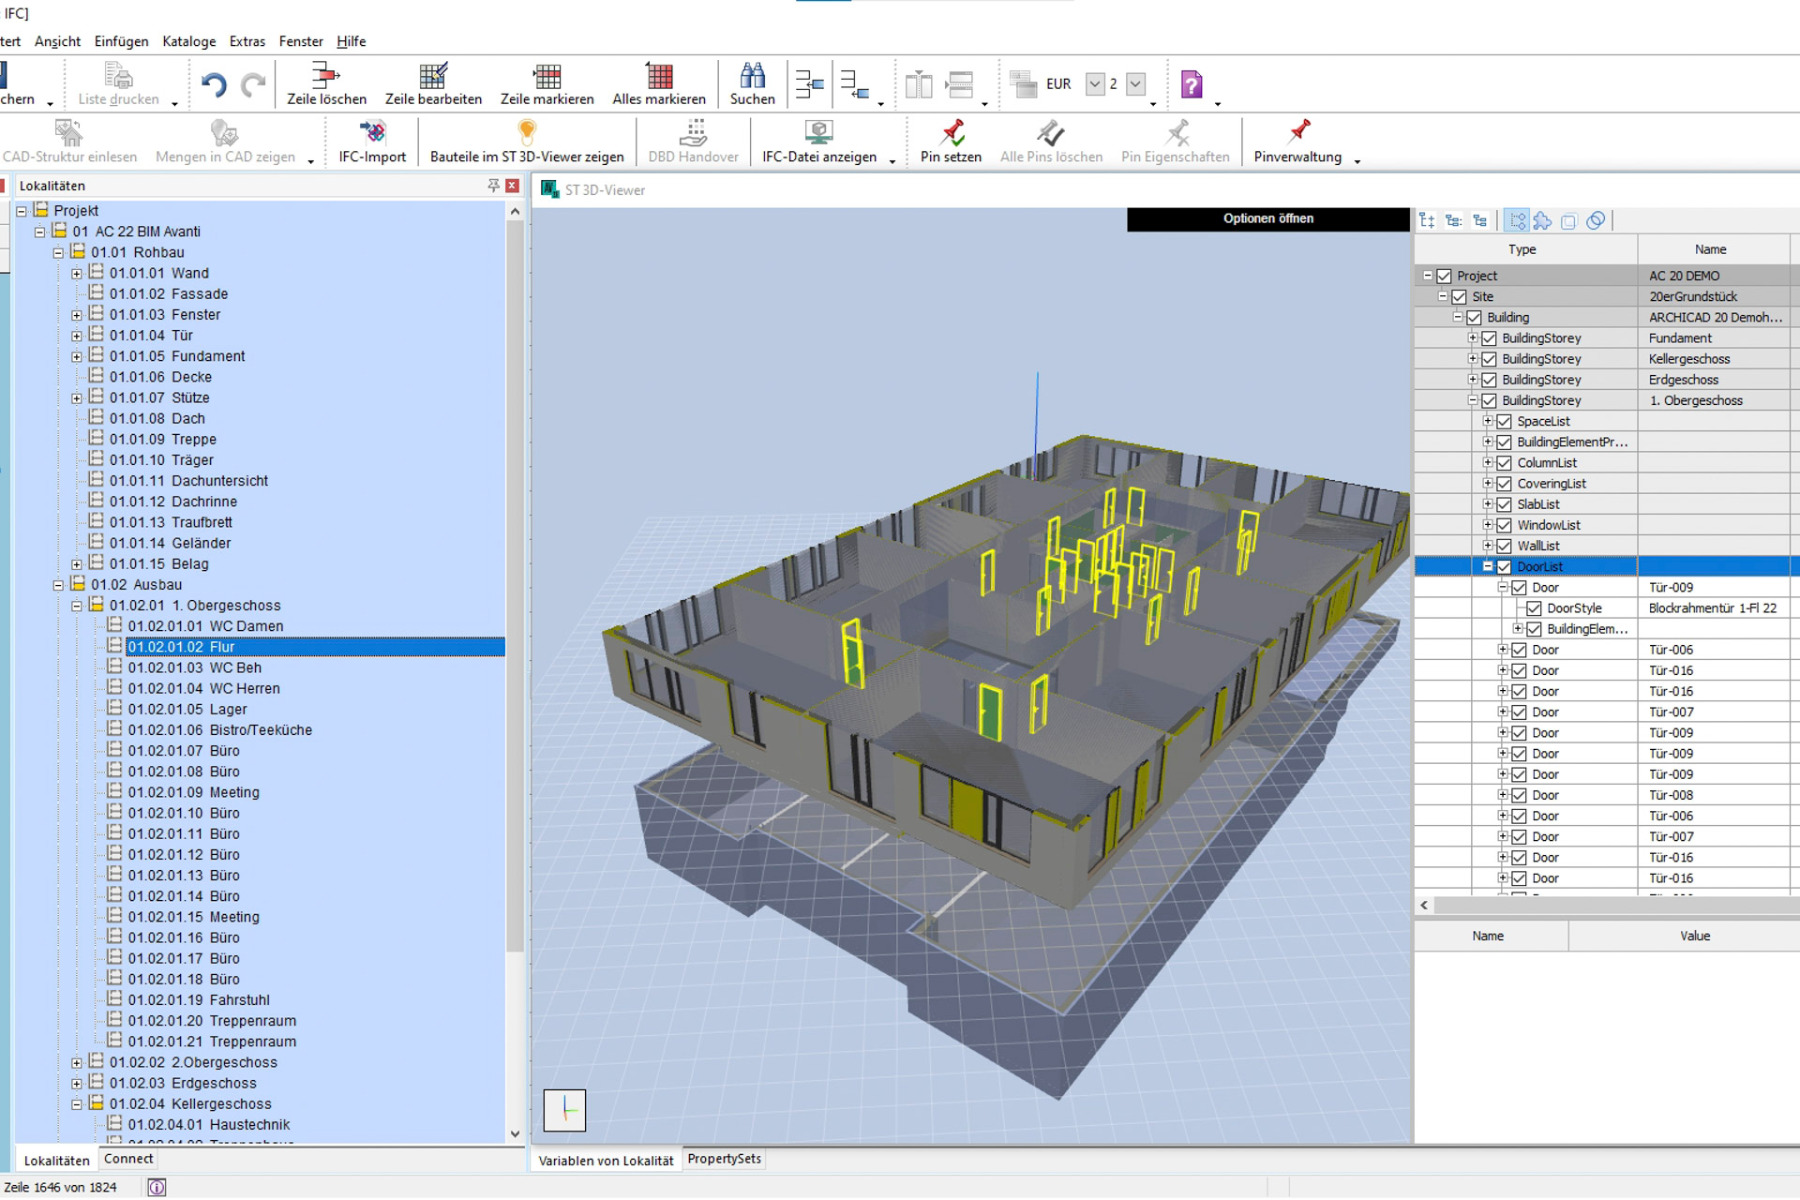The image size is (1800, 1200).
Task: Open the Kataloge menu
Action: pos(189,41)
